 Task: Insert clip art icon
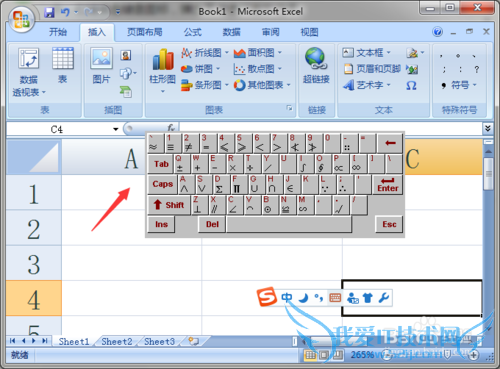click(126, 55)
